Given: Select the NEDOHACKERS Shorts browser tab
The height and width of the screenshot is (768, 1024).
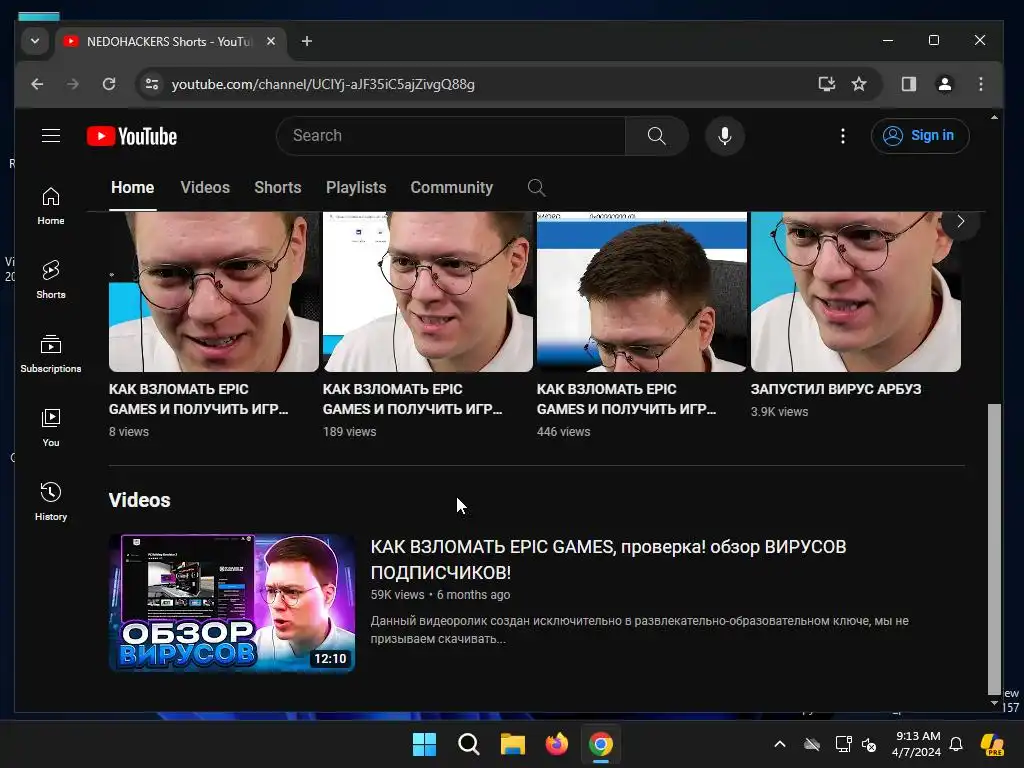Looking at the screenshot, I should (x=170, y=42).
